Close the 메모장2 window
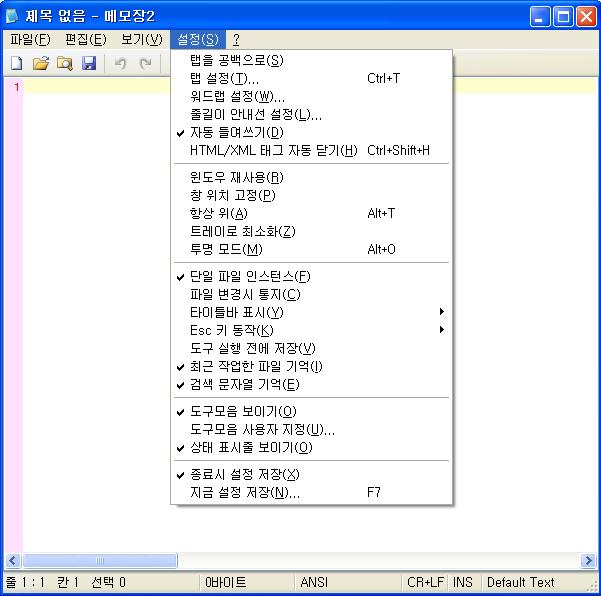The height and width of the screenshot is (596, 601). (586, 16)
